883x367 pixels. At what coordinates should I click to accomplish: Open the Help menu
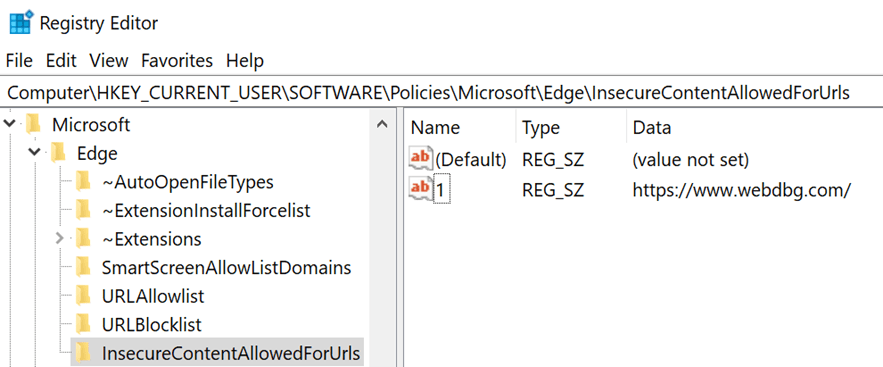245,60
